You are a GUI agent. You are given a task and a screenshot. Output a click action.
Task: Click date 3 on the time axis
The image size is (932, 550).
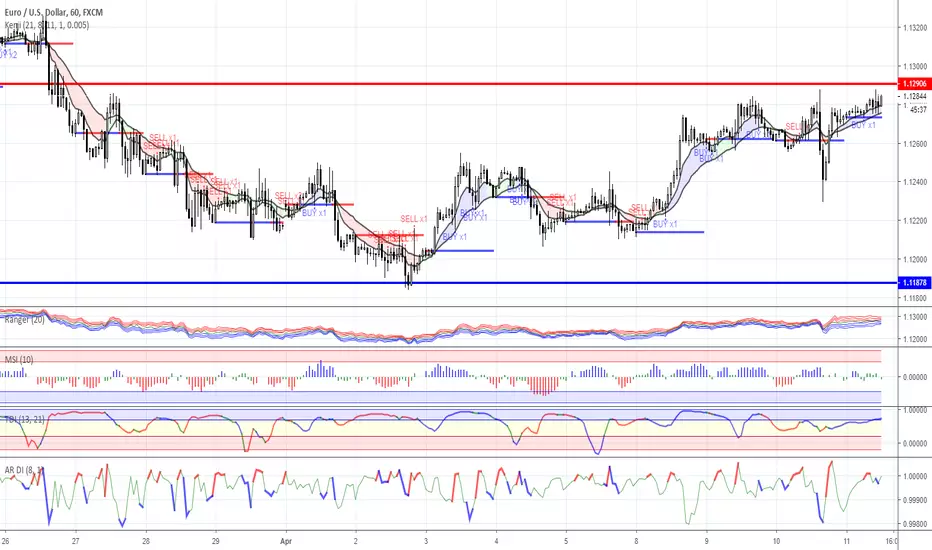click(426, 541)
